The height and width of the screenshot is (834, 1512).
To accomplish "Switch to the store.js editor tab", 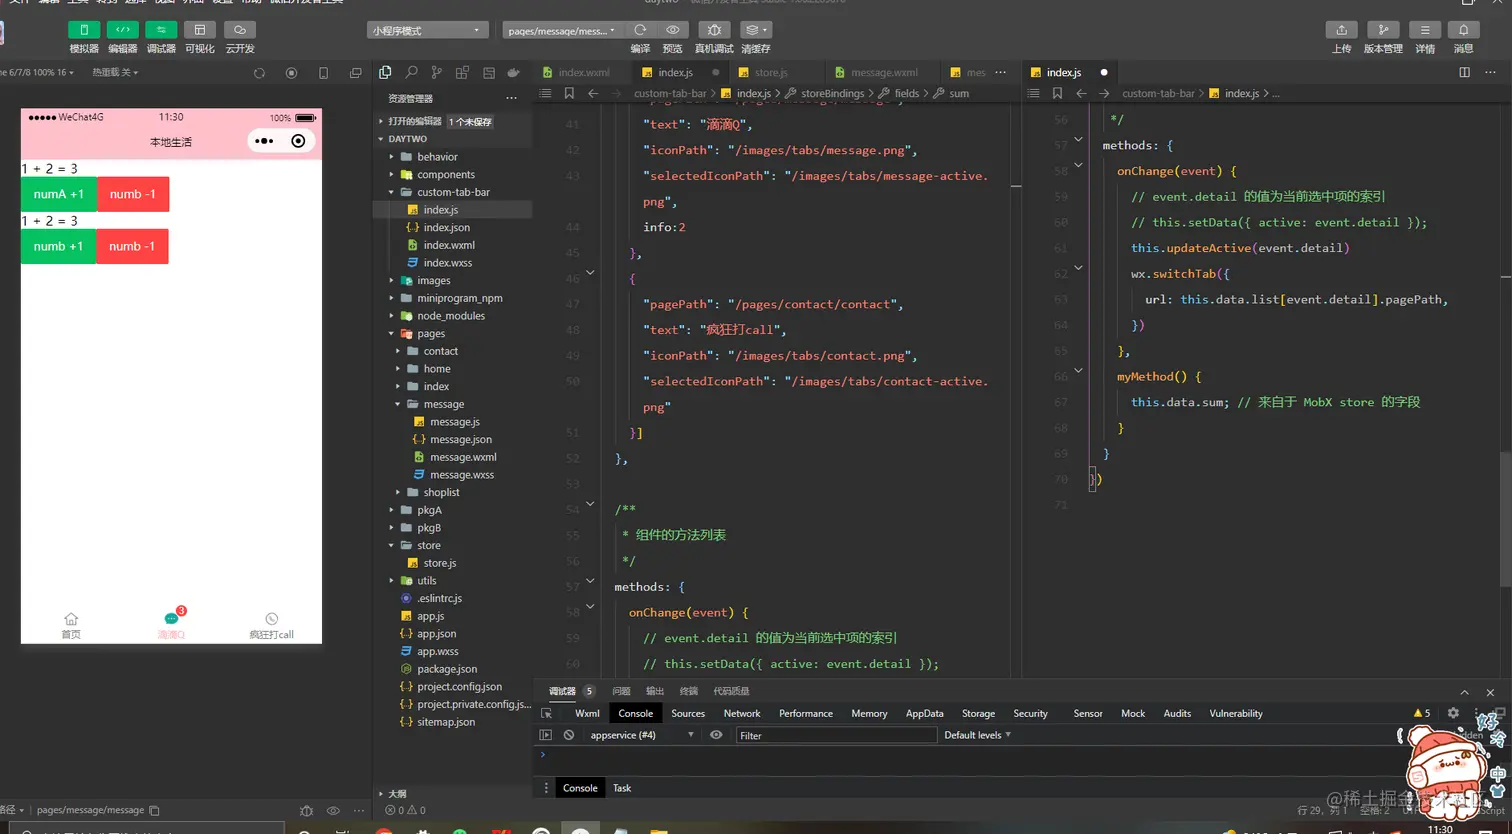I will 770,73.
